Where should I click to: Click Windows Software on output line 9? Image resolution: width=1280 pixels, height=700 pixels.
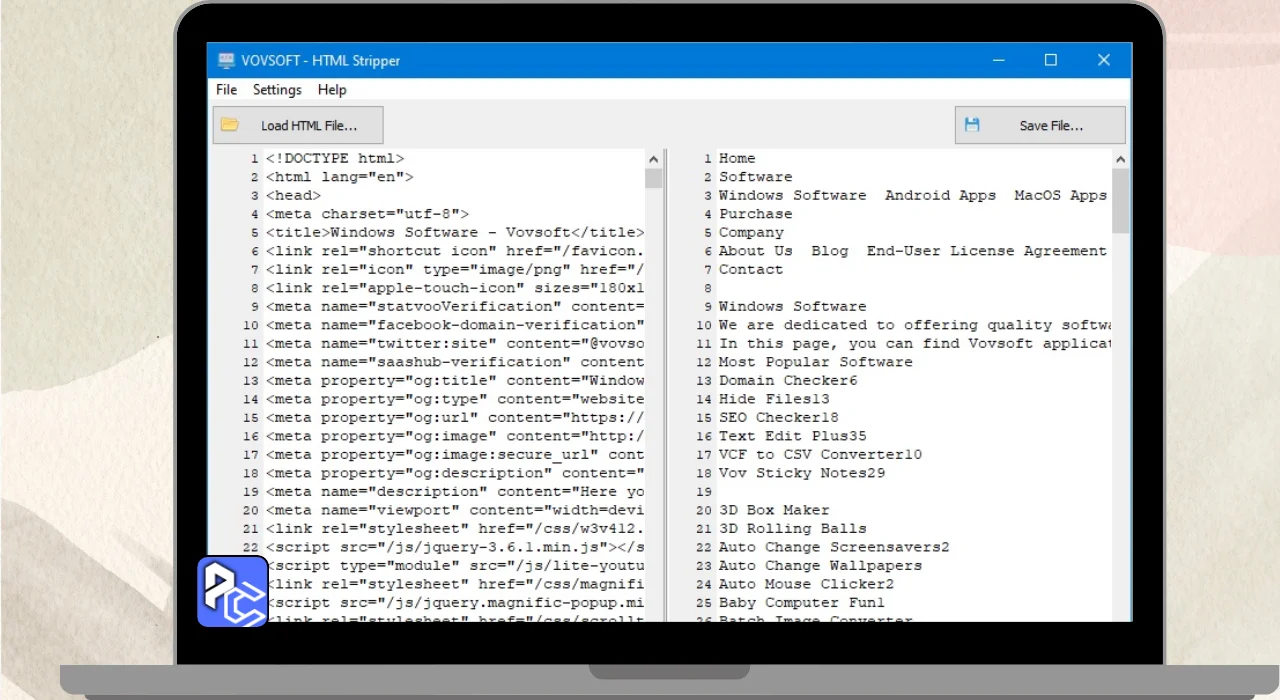point(793,306)
